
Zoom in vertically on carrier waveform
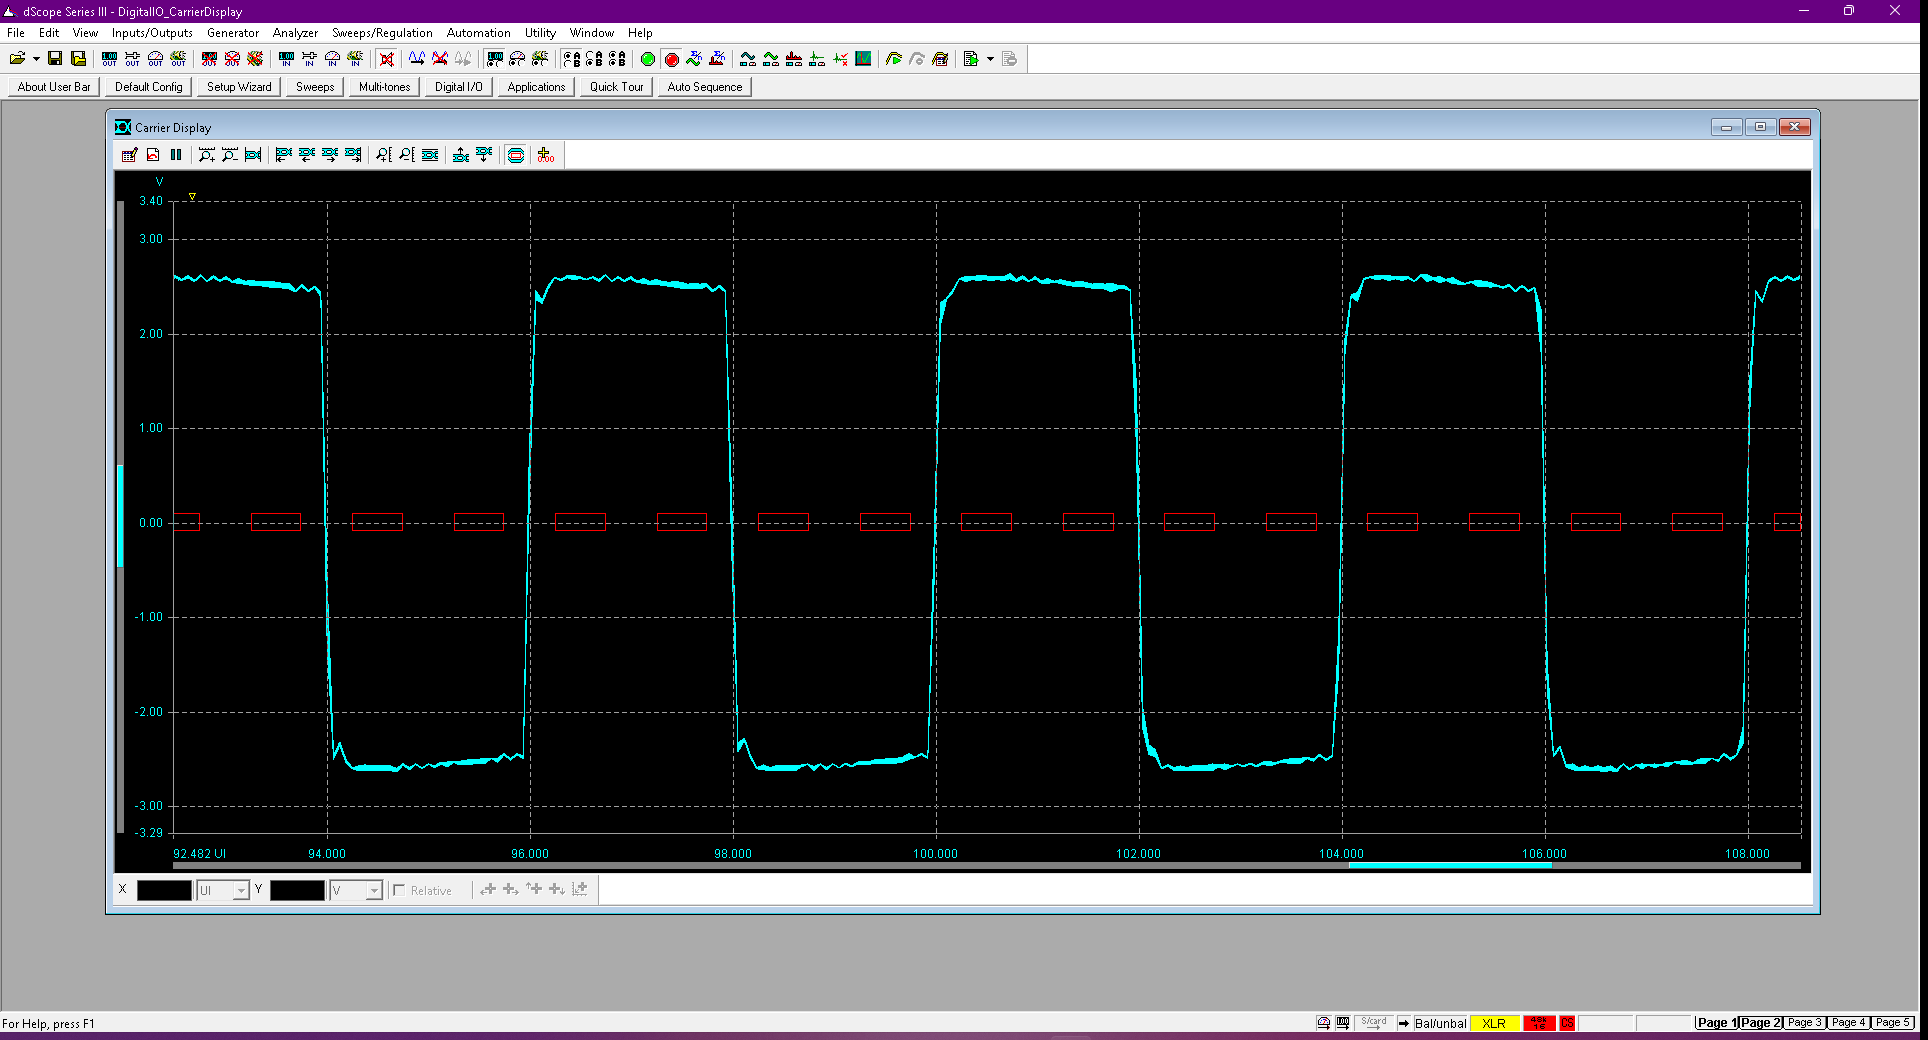384,155
